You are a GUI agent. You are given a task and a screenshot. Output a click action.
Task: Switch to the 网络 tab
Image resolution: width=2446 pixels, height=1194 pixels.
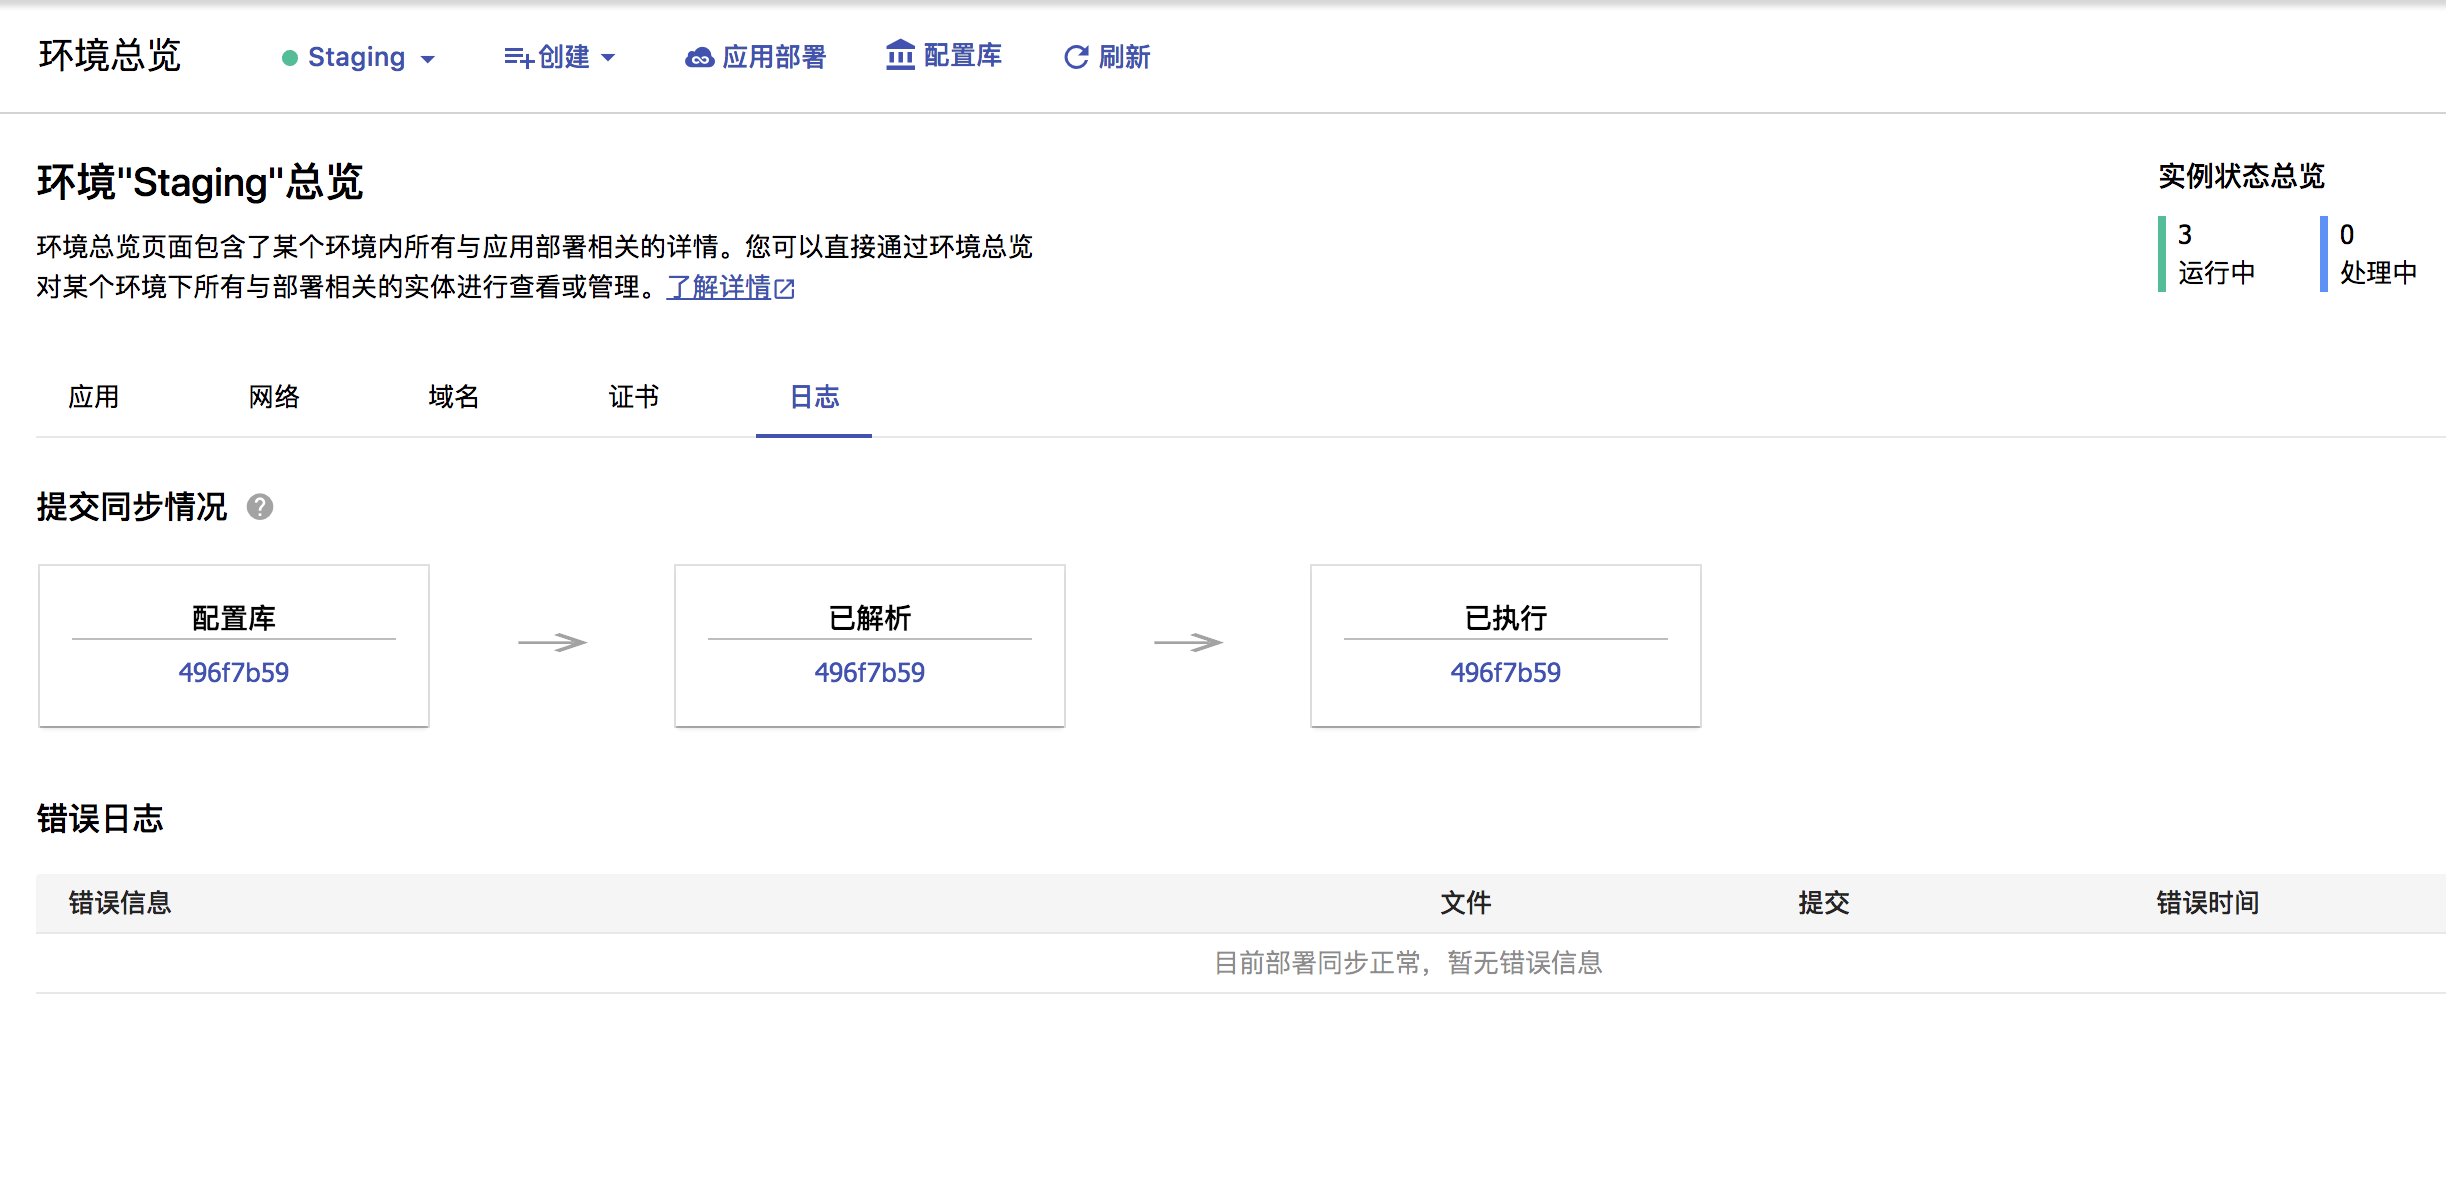[274, 397]
